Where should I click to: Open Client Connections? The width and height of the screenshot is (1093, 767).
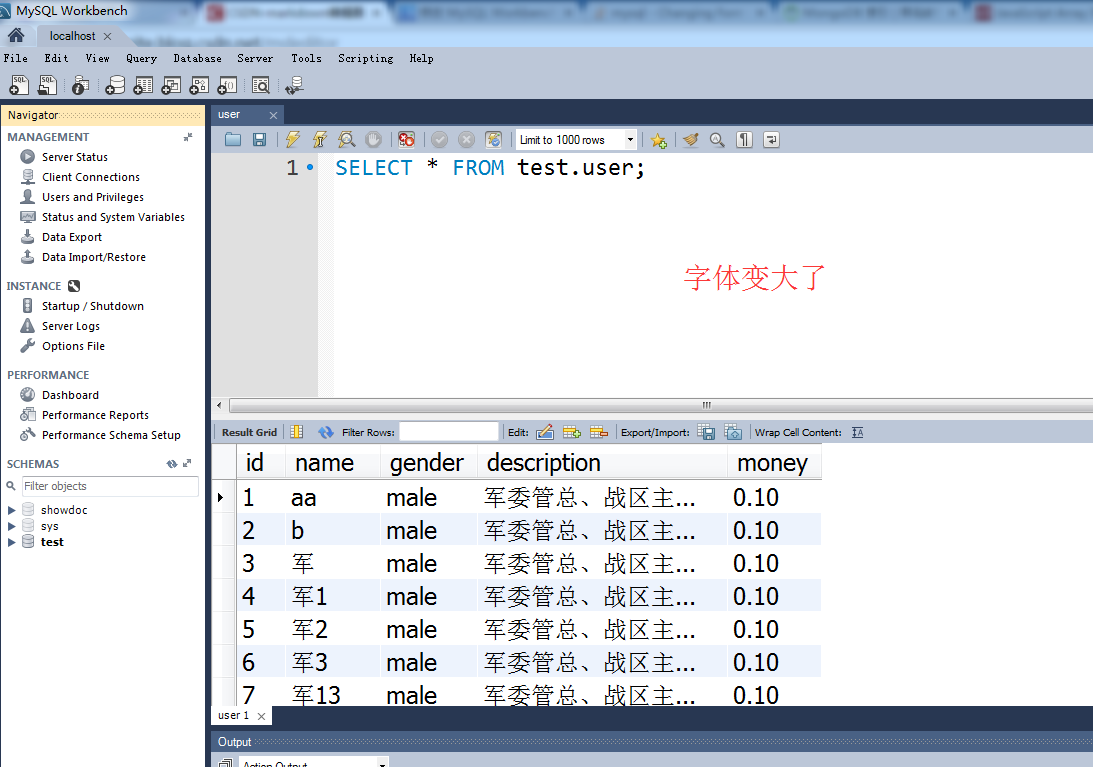(x=91, y=177)
